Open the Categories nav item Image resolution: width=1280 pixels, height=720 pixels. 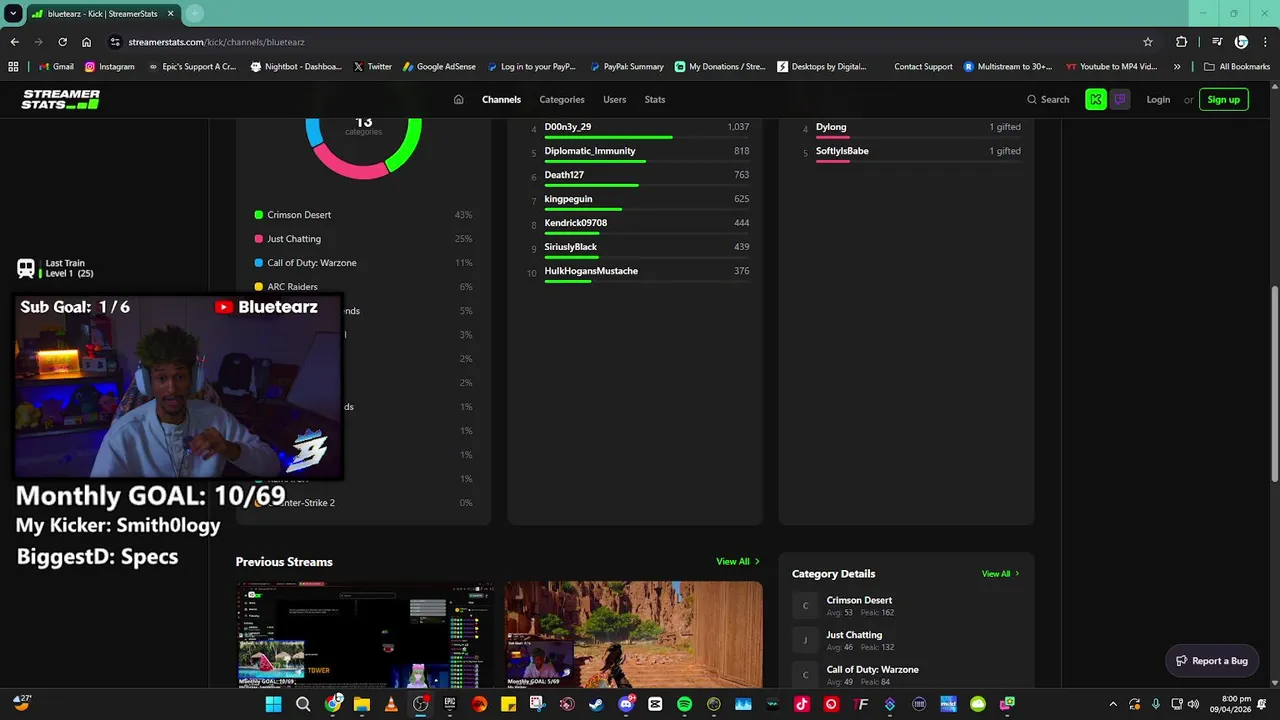[562, 100]
